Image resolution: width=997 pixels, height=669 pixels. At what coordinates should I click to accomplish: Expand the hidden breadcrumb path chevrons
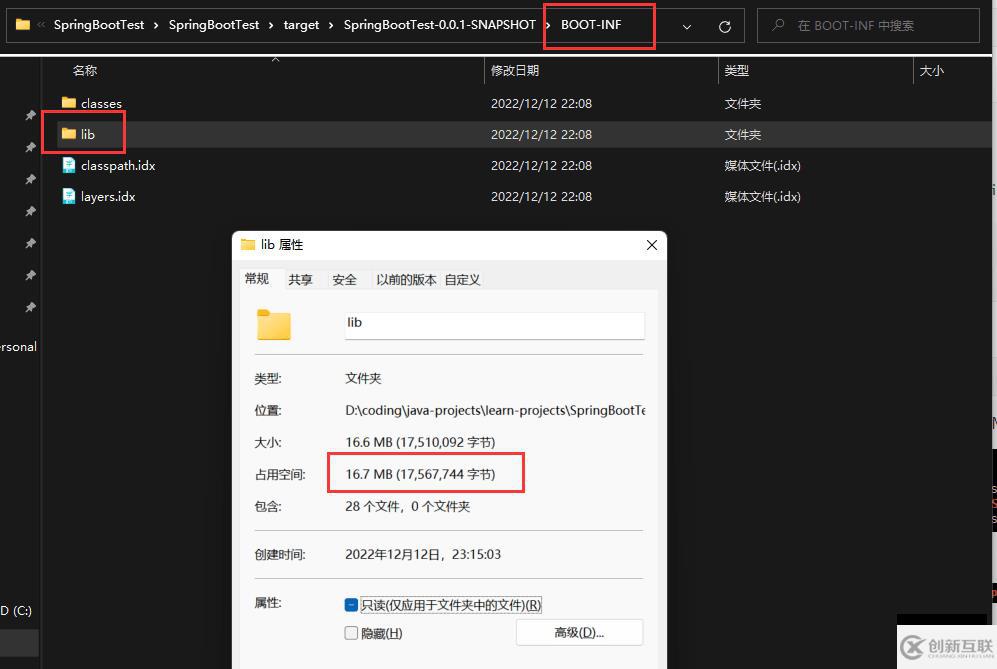click(41, 25)
